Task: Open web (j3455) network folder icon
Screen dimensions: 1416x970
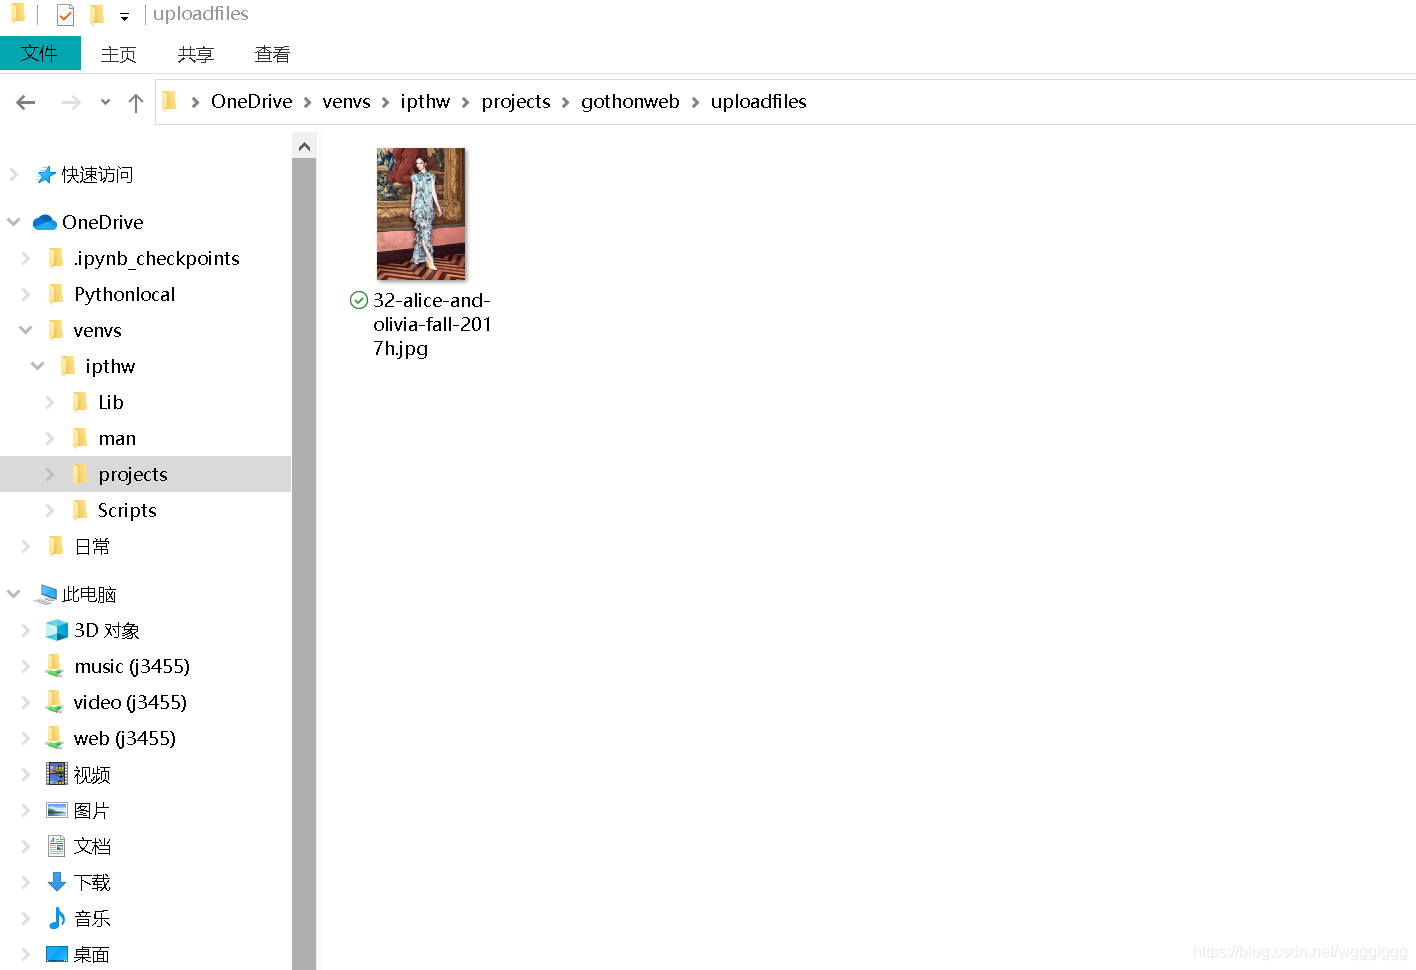Action: coord(55,738)
